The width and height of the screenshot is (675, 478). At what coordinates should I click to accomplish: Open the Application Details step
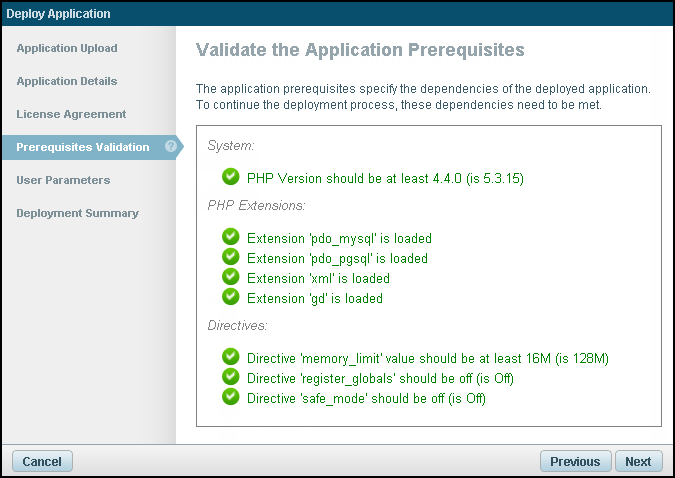tap(67, 81)
